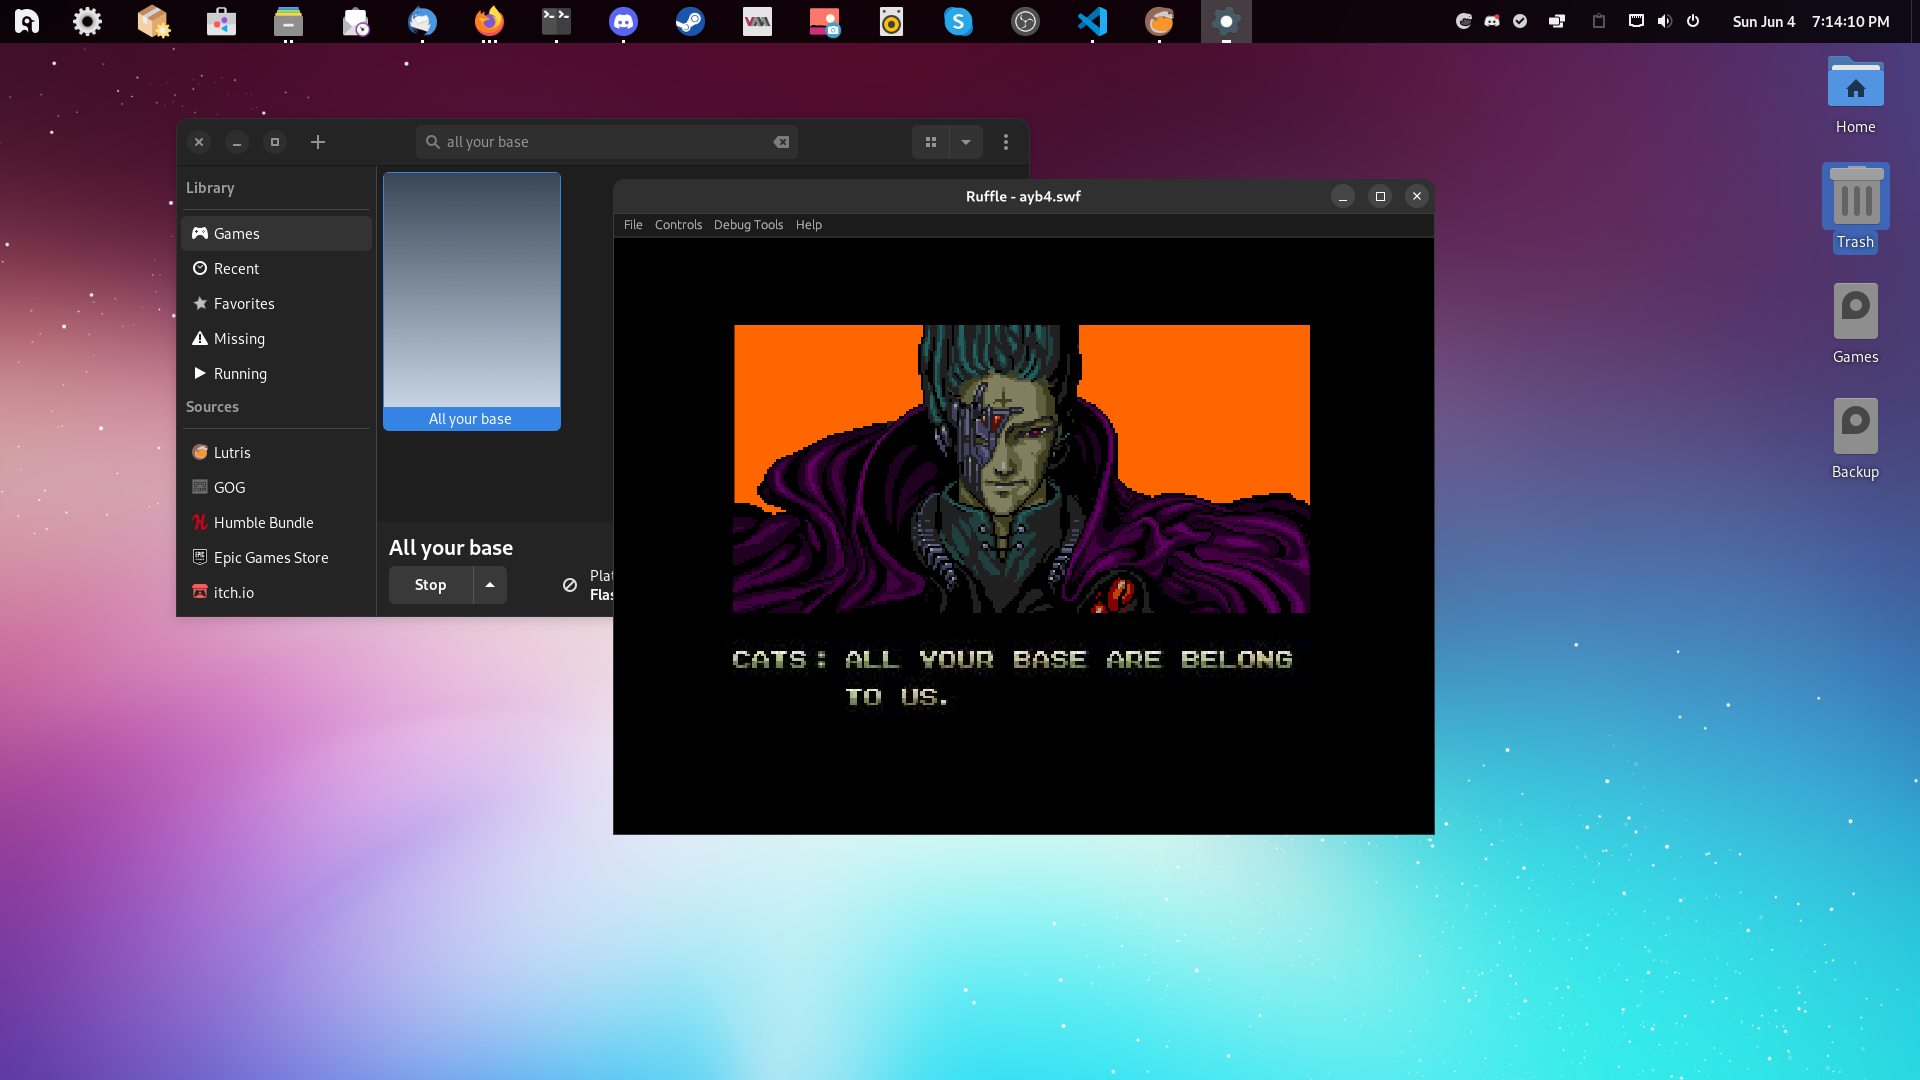The height and width of the screenshot is (1080, 1920).
Task: Stop the running All your base game
Action: pos(430,585)
